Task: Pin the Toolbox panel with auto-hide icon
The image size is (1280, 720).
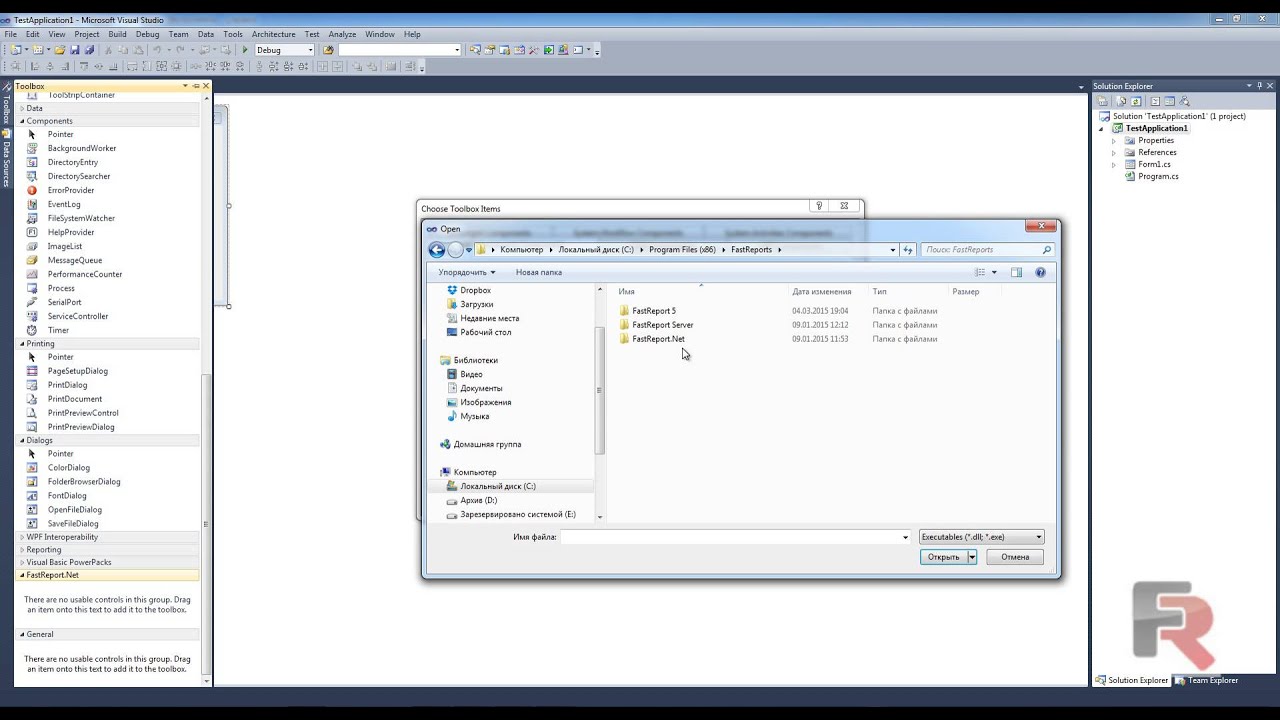Action: [196, 86]
